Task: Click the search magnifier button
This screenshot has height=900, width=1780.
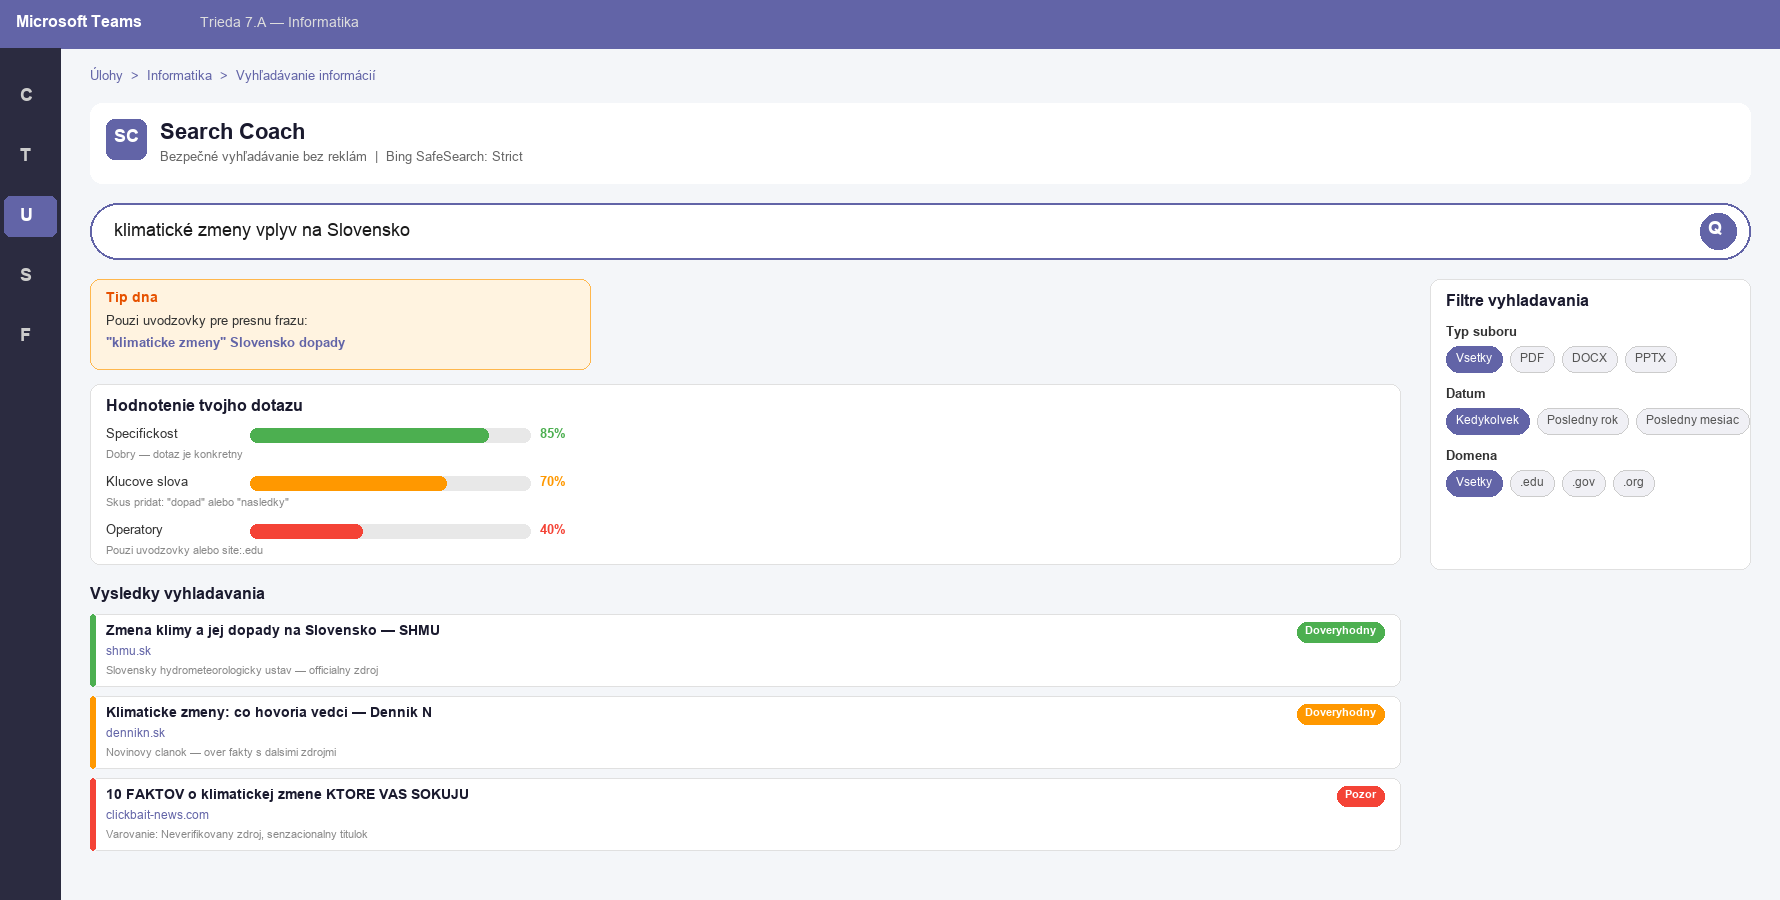Action: [x=1717, y=231]
